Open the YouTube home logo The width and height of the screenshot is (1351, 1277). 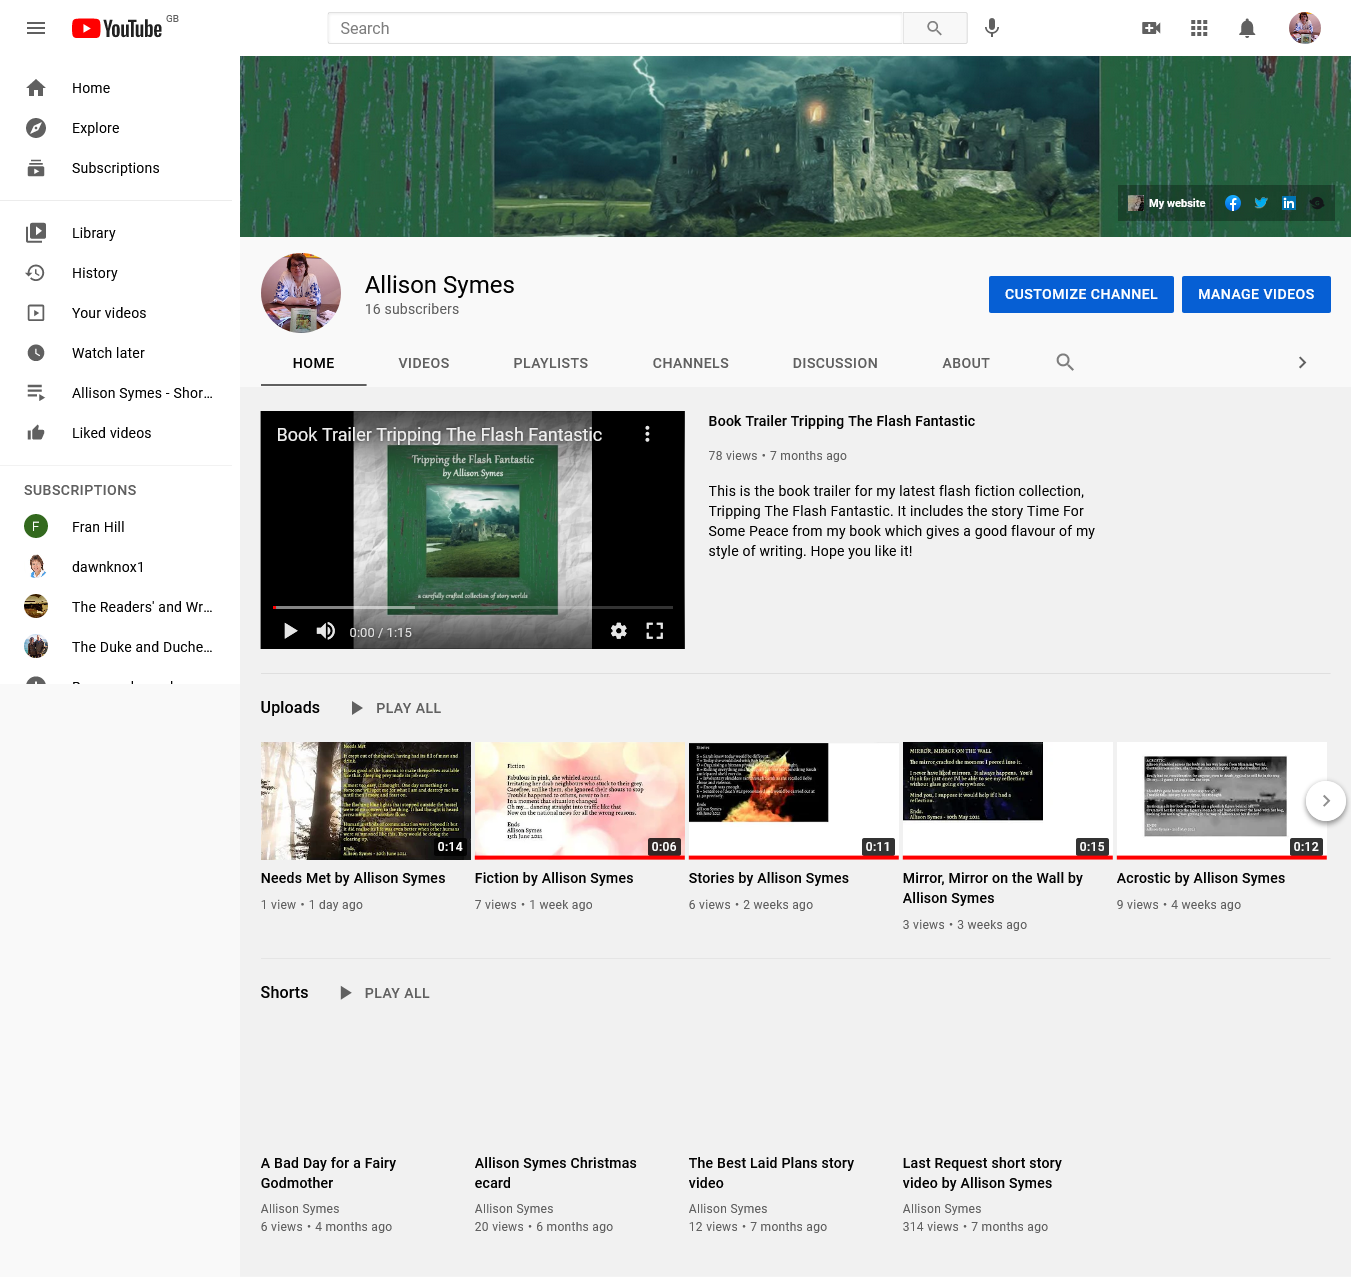(117, 28)
